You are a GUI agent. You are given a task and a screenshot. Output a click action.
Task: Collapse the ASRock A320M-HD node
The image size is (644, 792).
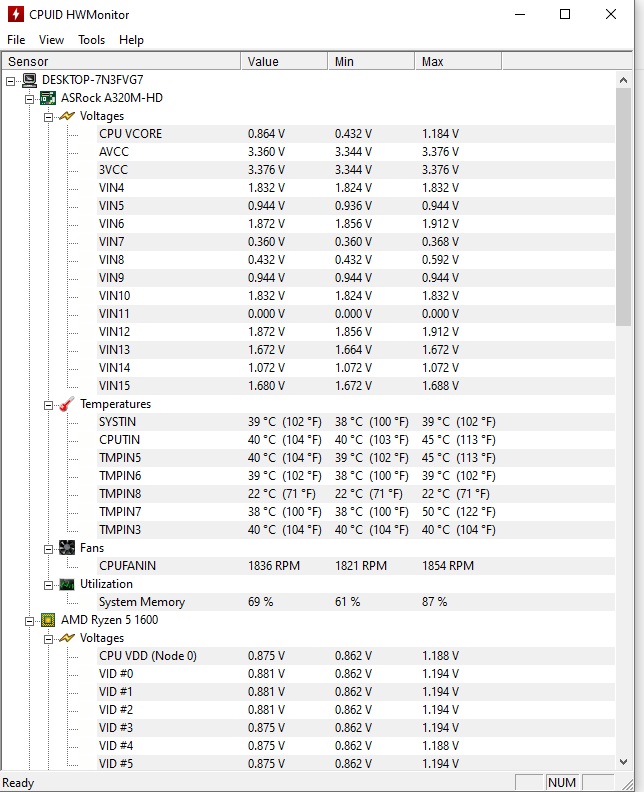click(x=30, y=99)
